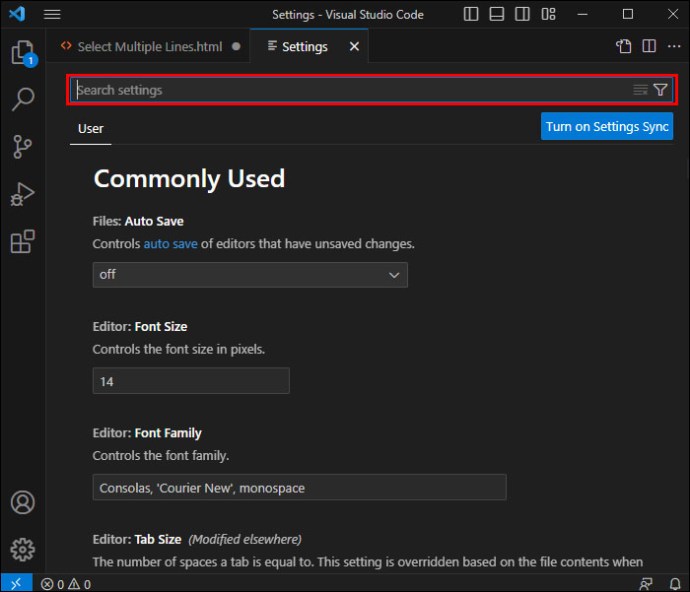Switch to Select Multiple Lines.html tab

150,46
